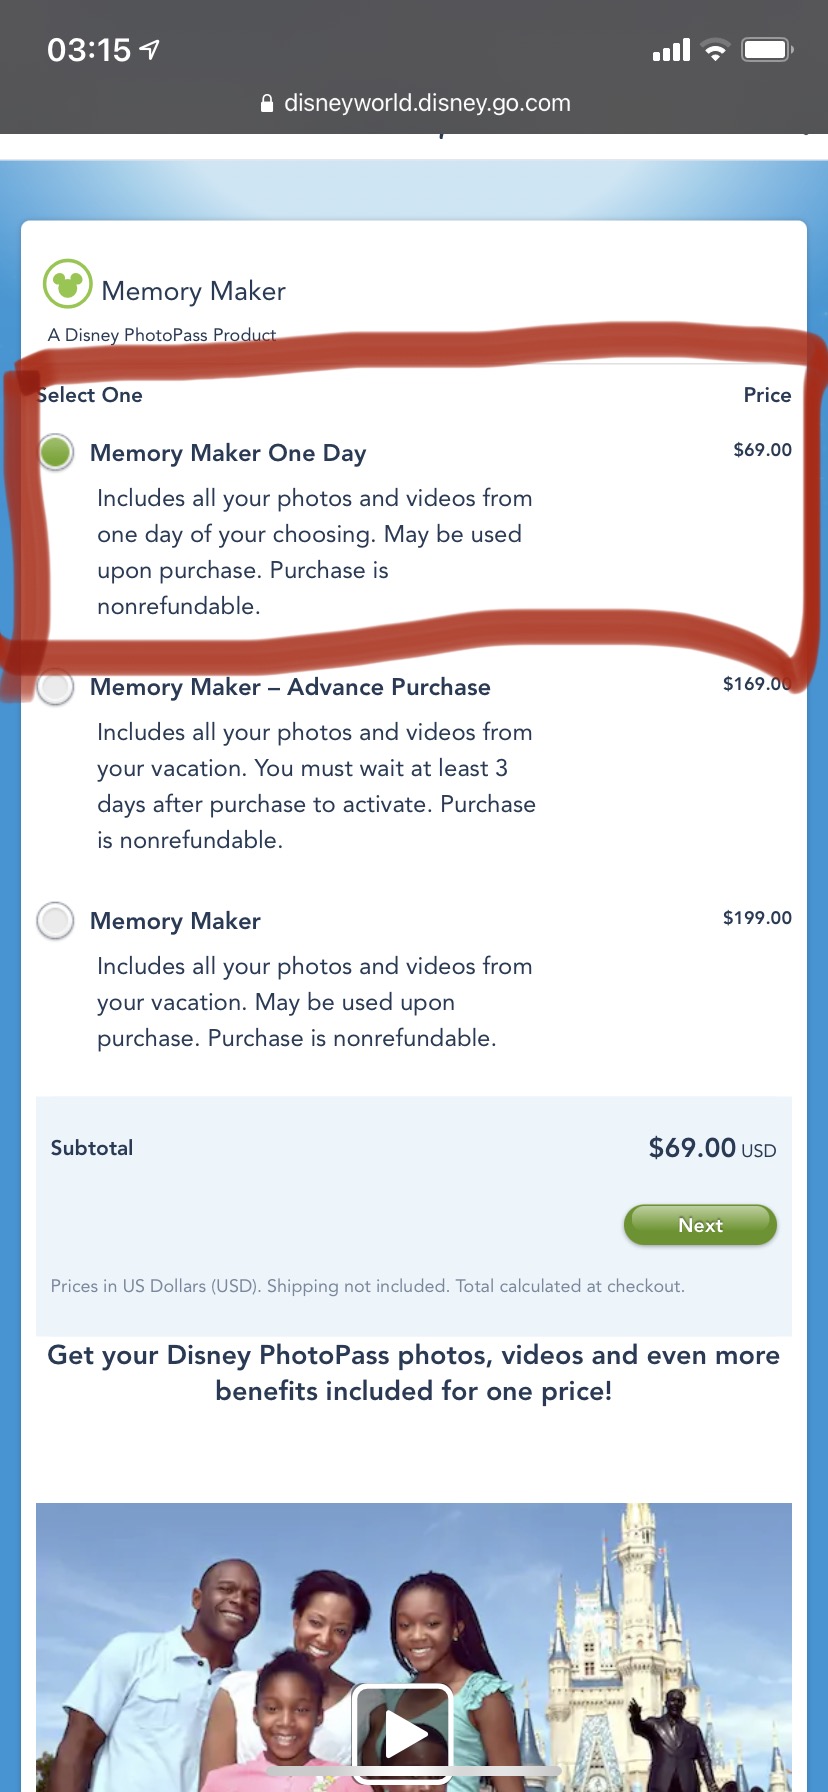Screen dimensions: 828x1792
Task: Tap the location arrow in status bar
Action: pyautogui.click(x=150, y=49)
